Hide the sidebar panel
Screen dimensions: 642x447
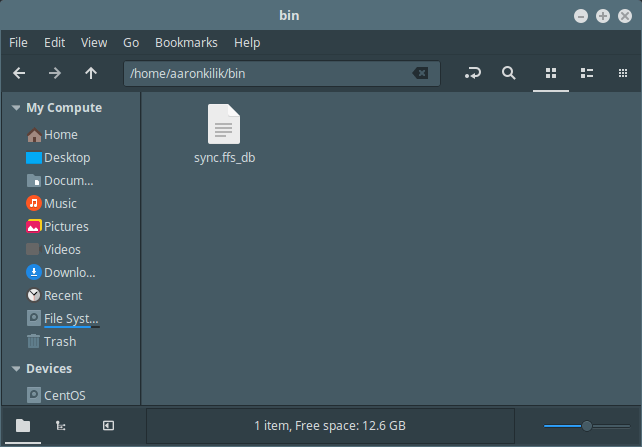point(108,425)
